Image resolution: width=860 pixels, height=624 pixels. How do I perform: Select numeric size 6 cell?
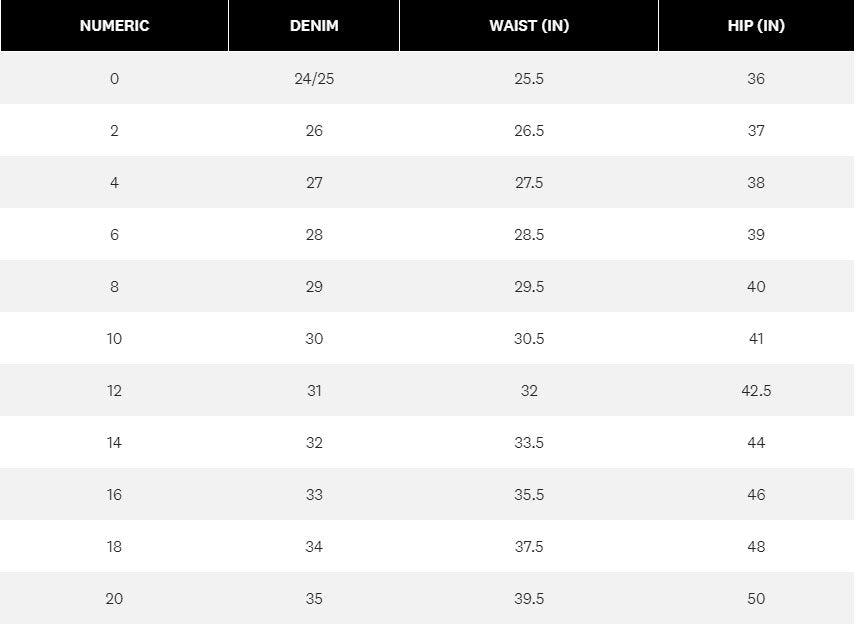(x=114, y=235)
